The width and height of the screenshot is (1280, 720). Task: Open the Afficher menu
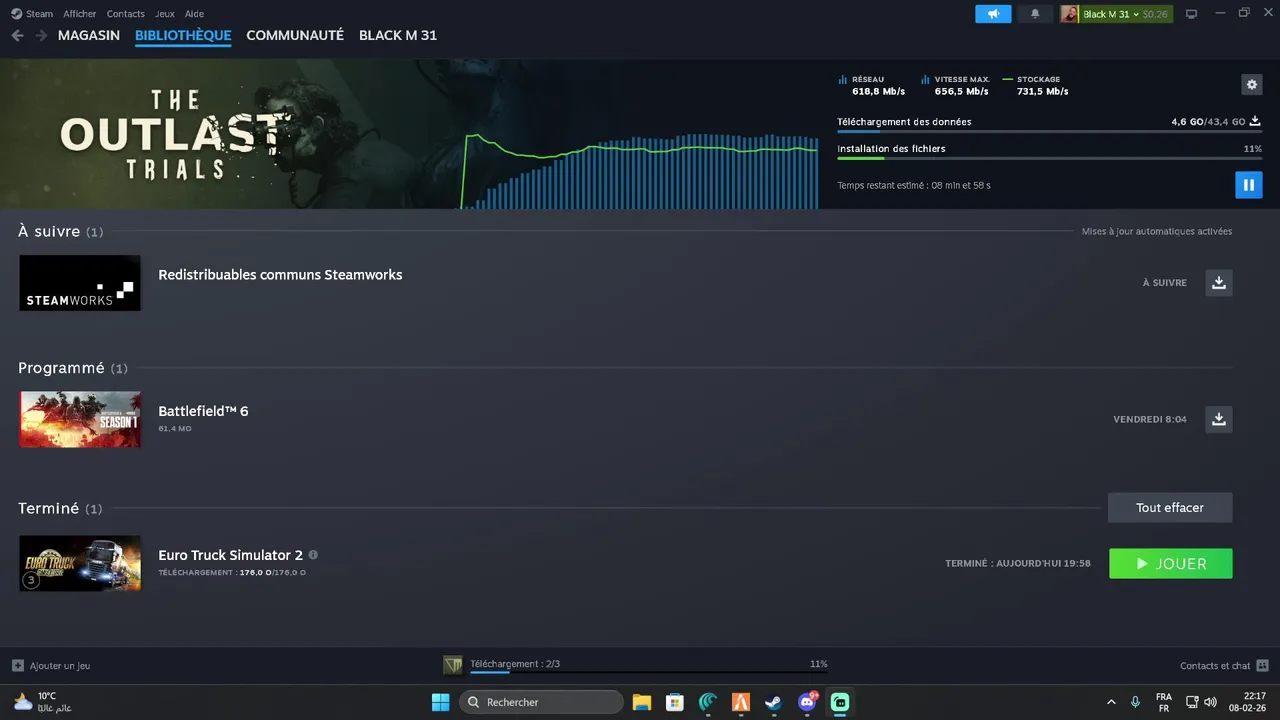pyautogui.click(x=80, y=14)
